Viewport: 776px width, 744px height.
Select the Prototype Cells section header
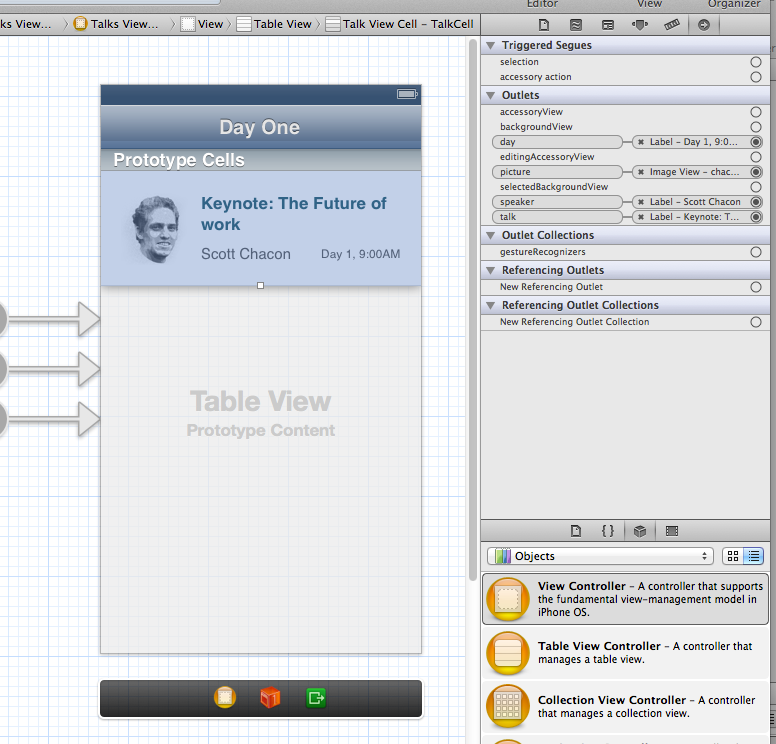click(x=261, y=160)
